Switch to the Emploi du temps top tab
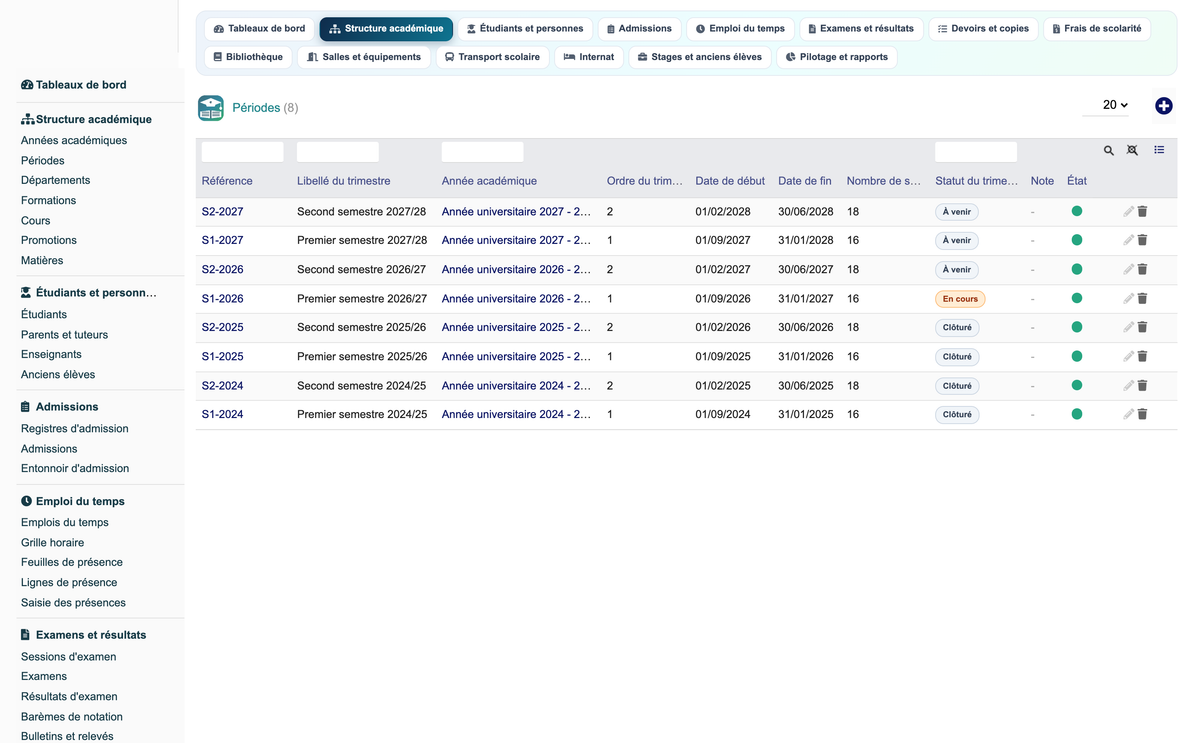 (x=740, y=29)
